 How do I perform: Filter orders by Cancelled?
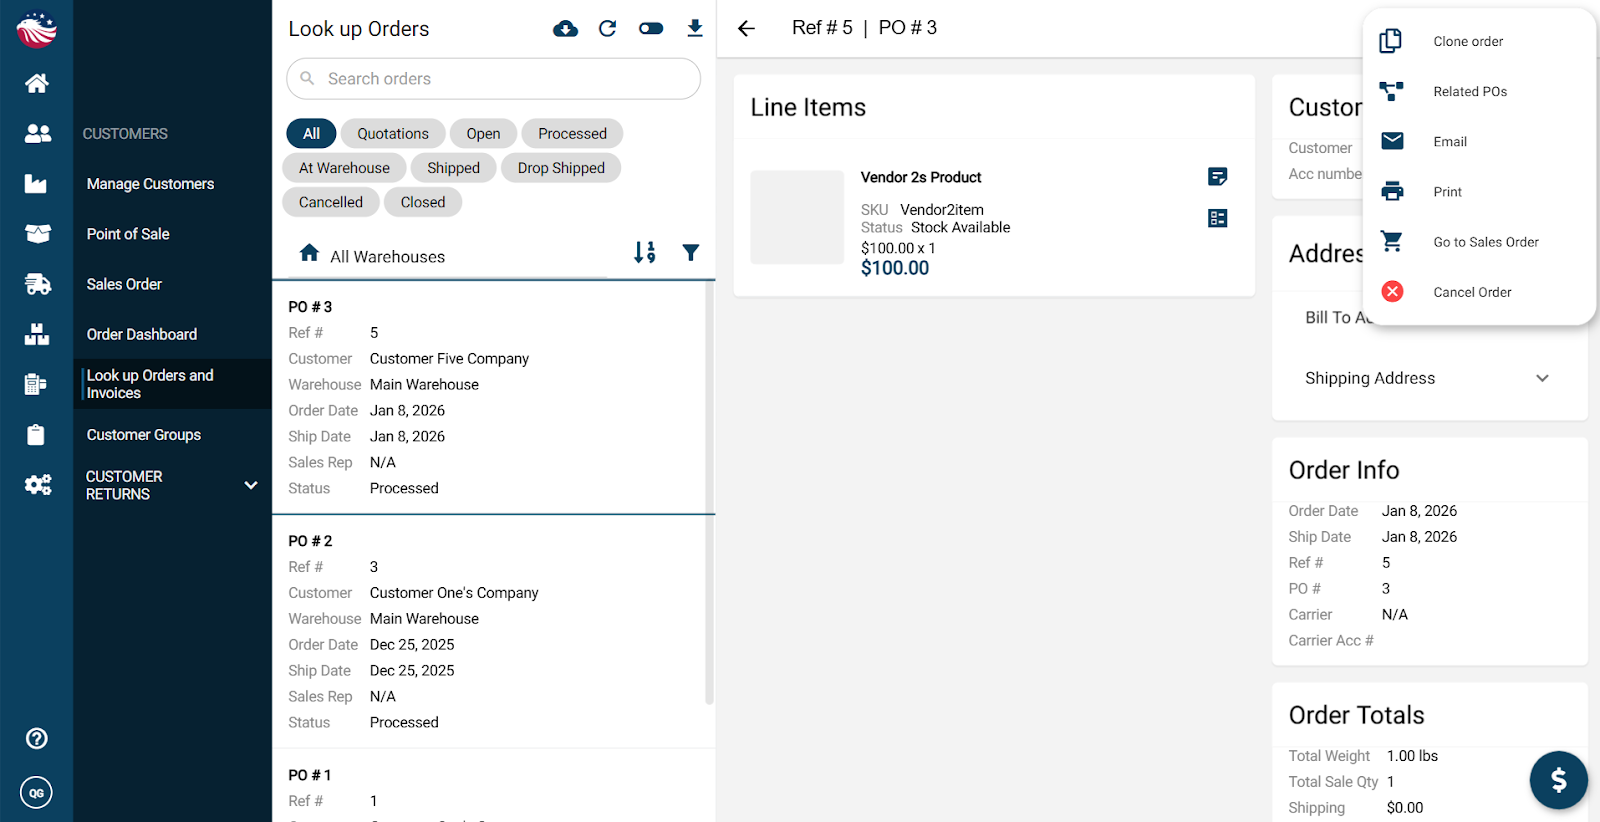pos(331,202)
